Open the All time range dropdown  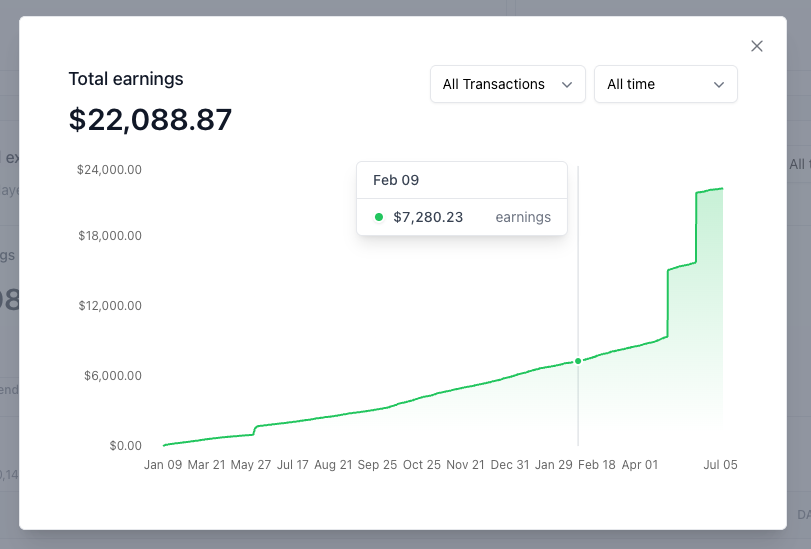(x=666, y=84)
